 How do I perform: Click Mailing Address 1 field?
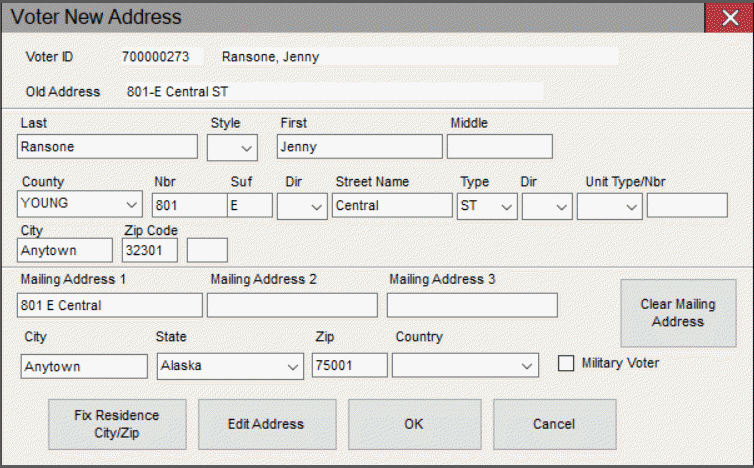click(x=110, y=305)
